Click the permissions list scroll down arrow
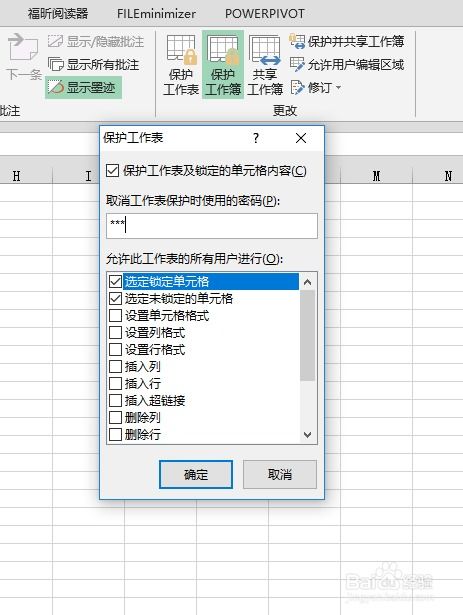Viewport: 463px width, 615px height. pyautogui.click(x=308, y=435)
